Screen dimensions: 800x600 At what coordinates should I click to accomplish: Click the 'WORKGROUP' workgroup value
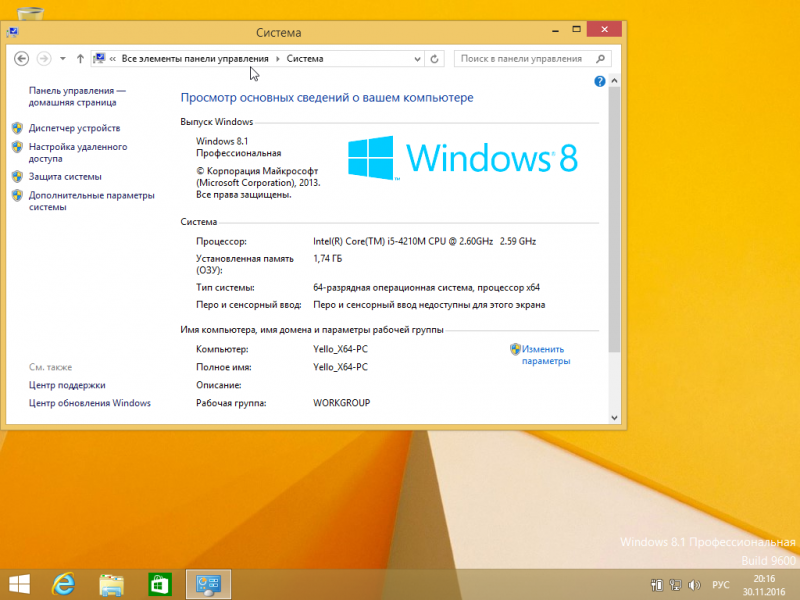341,403
